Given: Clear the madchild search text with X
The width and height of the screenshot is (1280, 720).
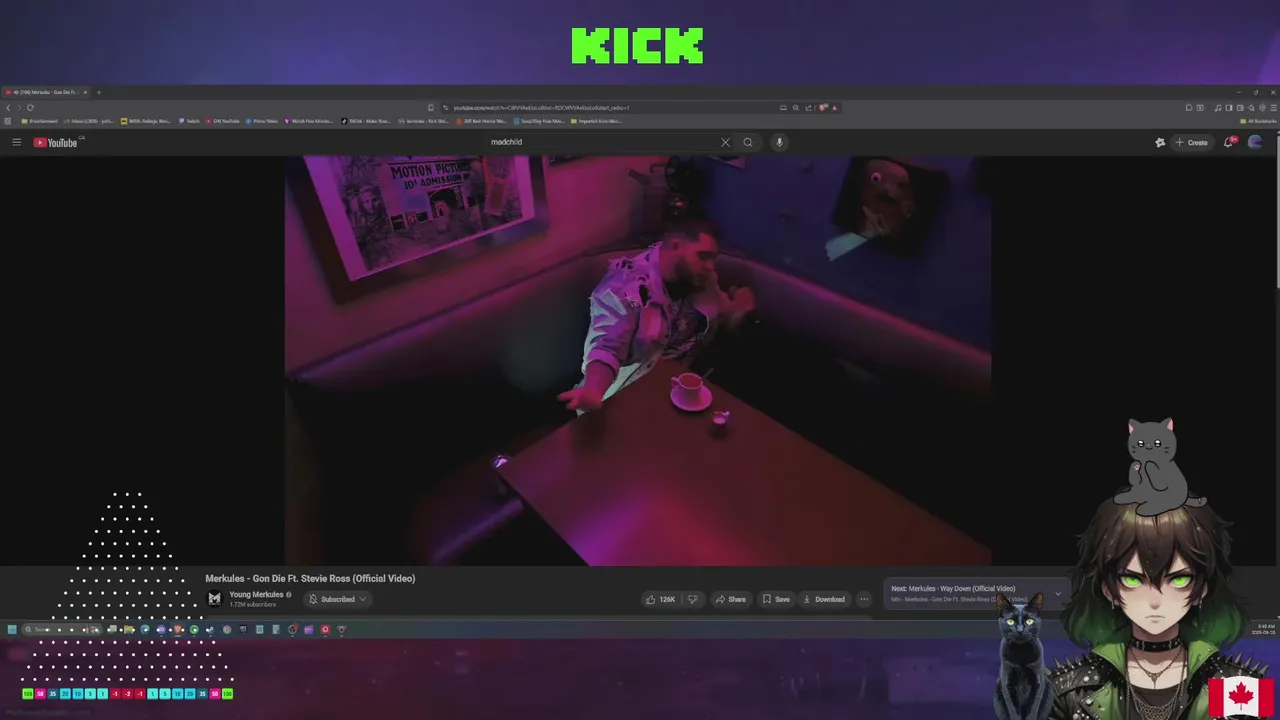Looking at the screenshot, I should [725, 142].
